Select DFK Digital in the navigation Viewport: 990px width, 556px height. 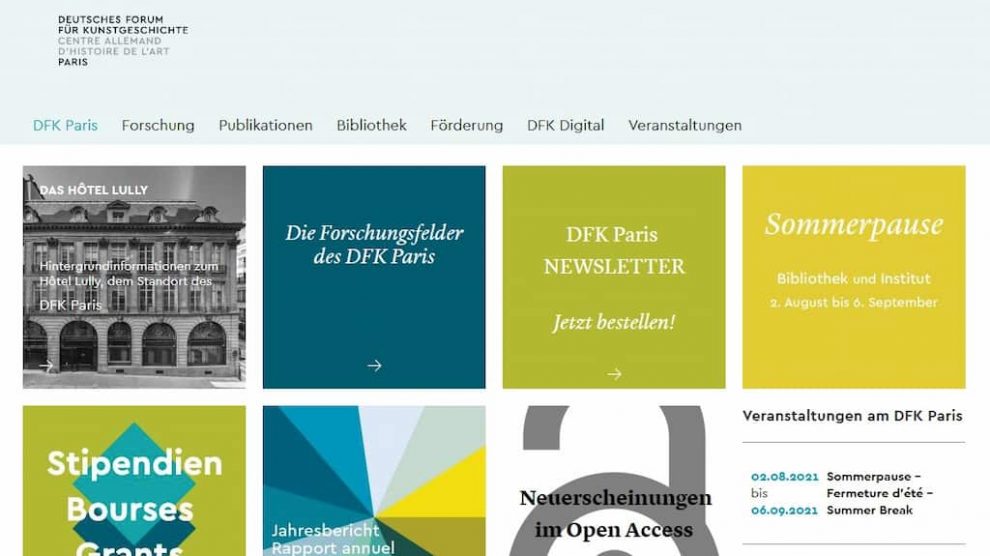pos(566,126)
